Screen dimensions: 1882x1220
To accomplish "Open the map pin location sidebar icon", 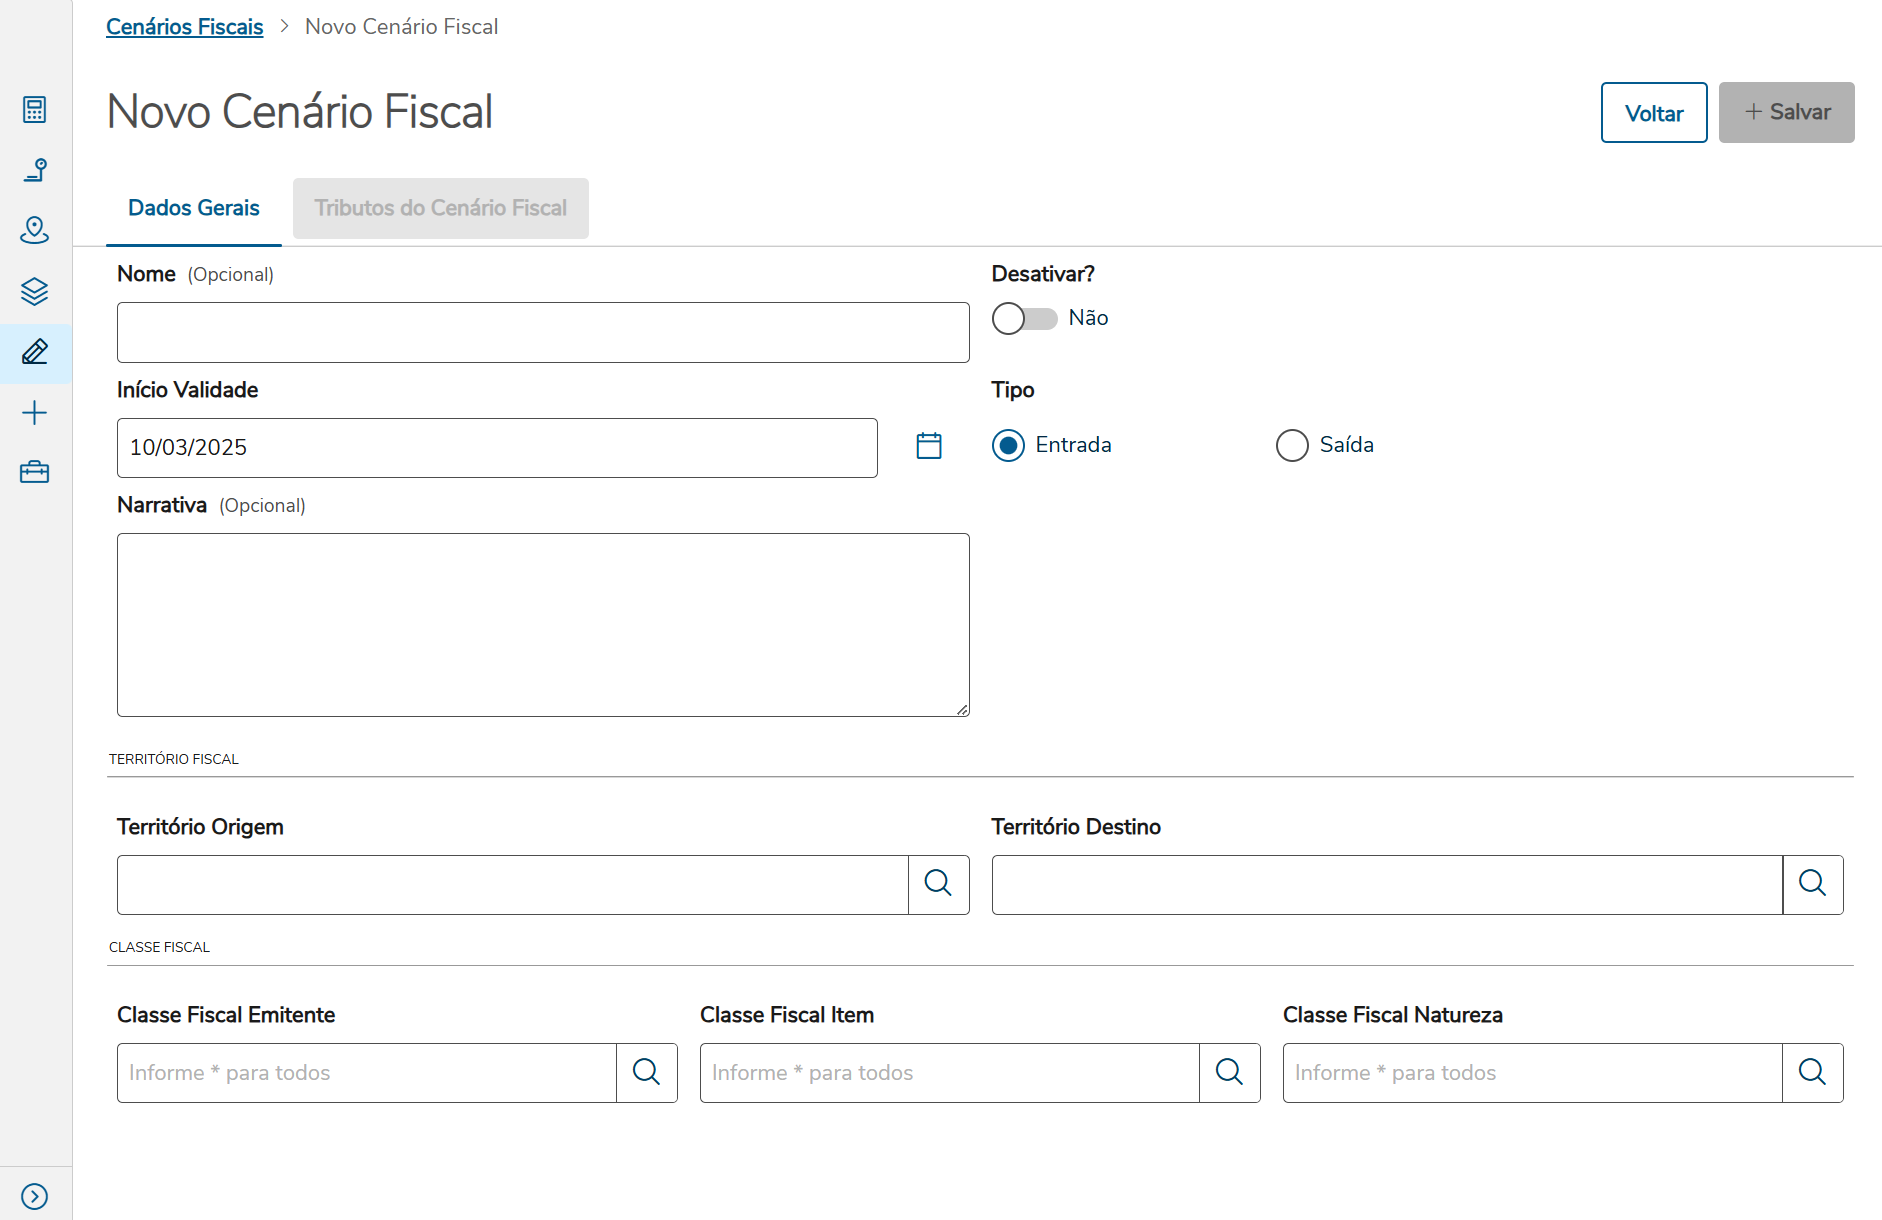I will pyautogui.click(x=34, y=230).
